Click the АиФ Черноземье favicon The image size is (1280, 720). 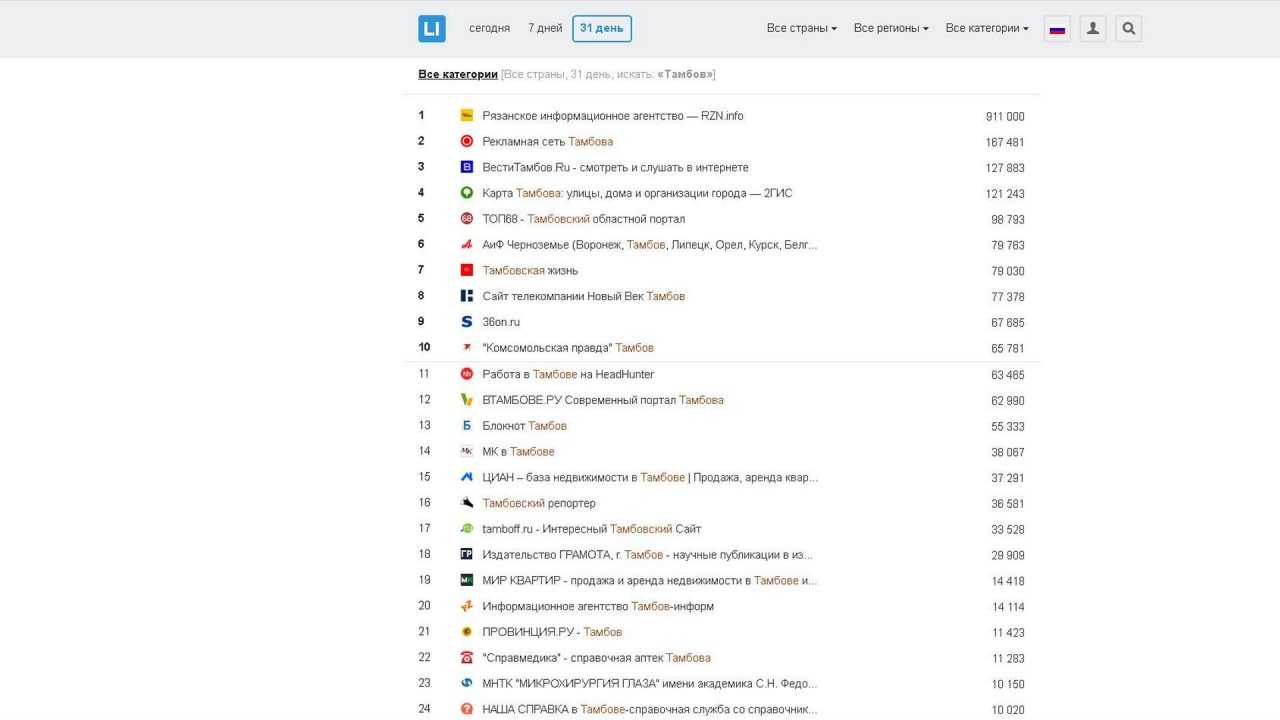click(x=466, y=245)
